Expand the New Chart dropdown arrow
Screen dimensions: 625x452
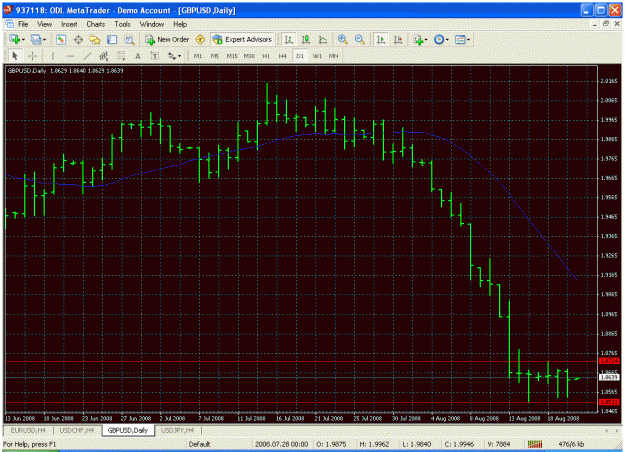23,39
